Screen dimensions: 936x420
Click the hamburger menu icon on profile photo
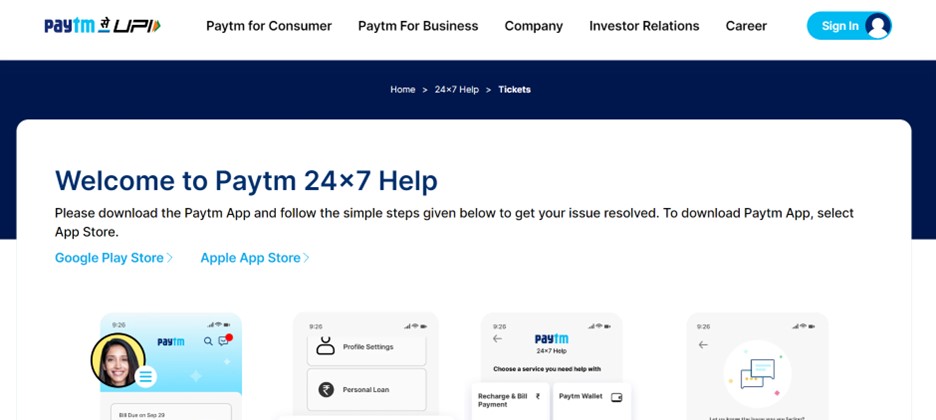click(x=146, y=377)
